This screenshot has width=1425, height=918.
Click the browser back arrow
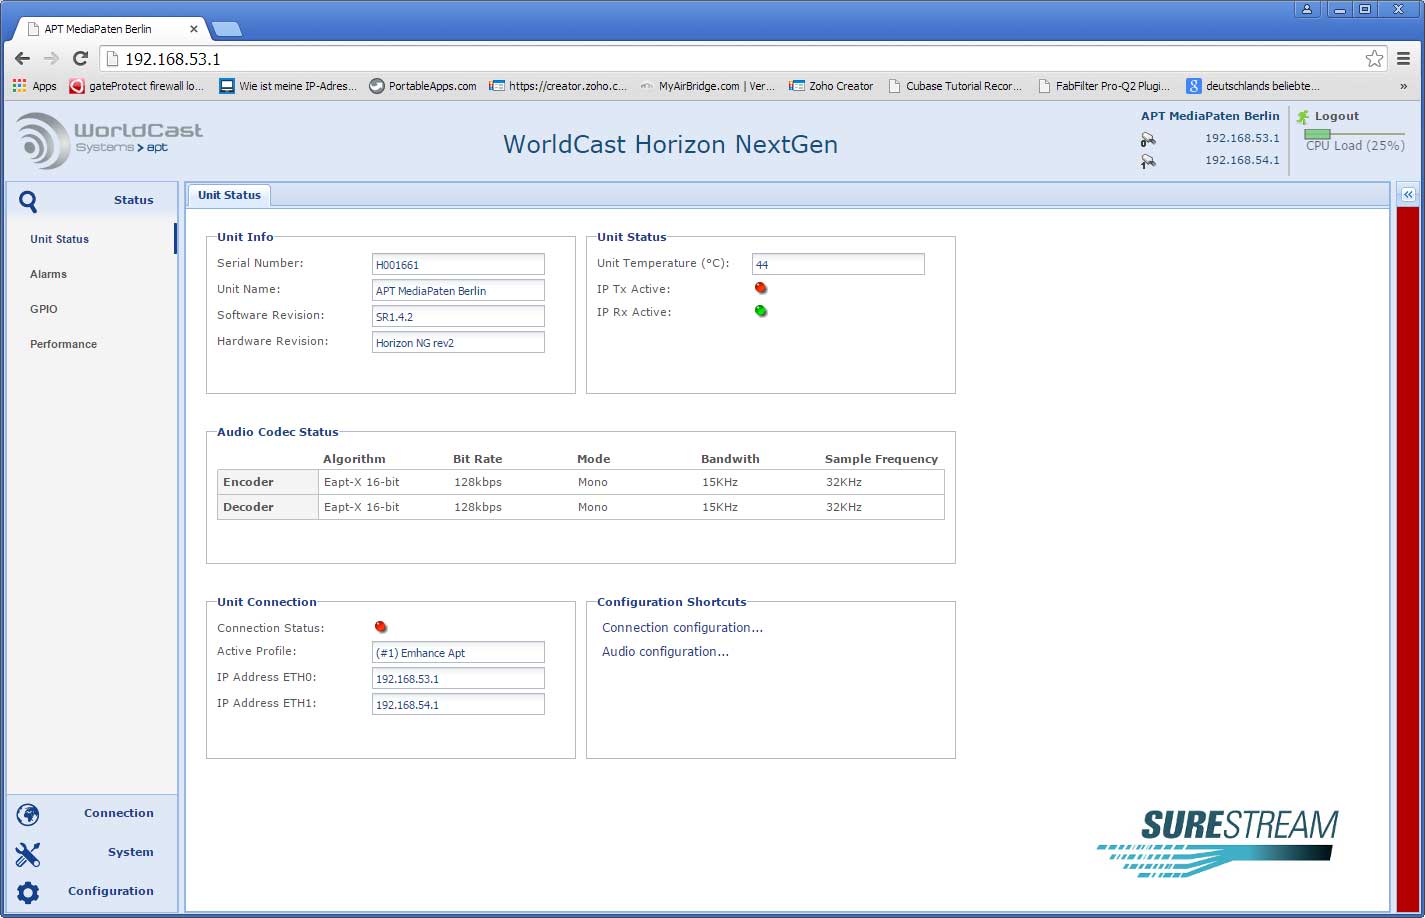(x=22, y=59)
